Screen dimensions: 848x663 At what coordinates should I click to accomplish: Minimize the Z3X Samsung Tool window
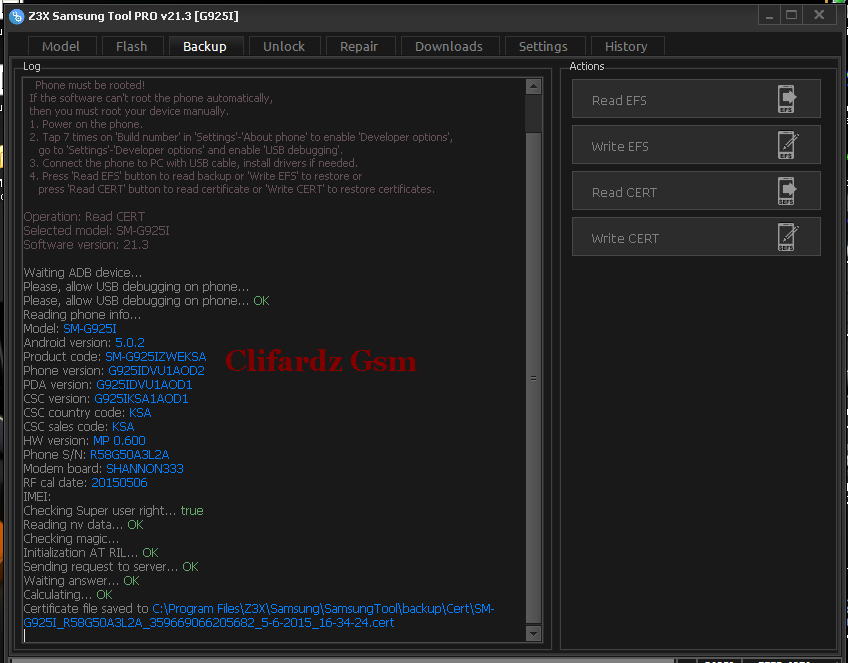(770, 15)
